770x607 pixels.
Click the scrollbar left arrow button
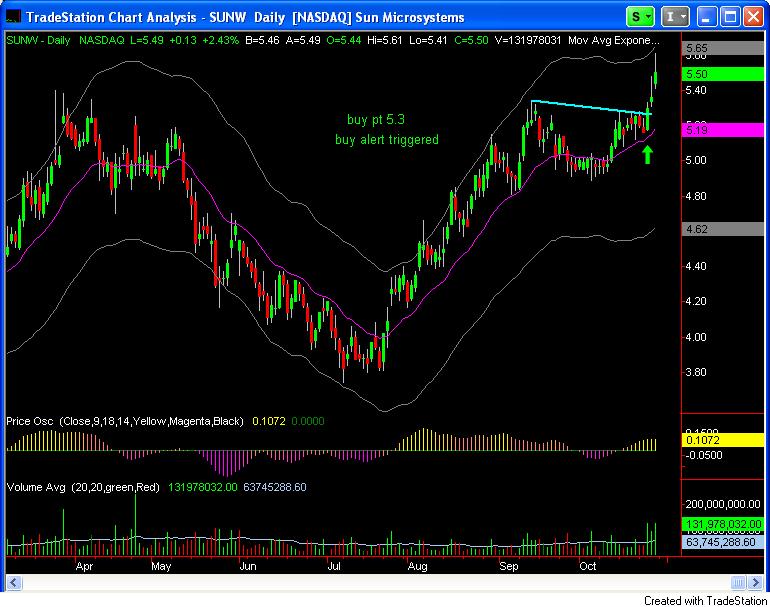(13, 583)
